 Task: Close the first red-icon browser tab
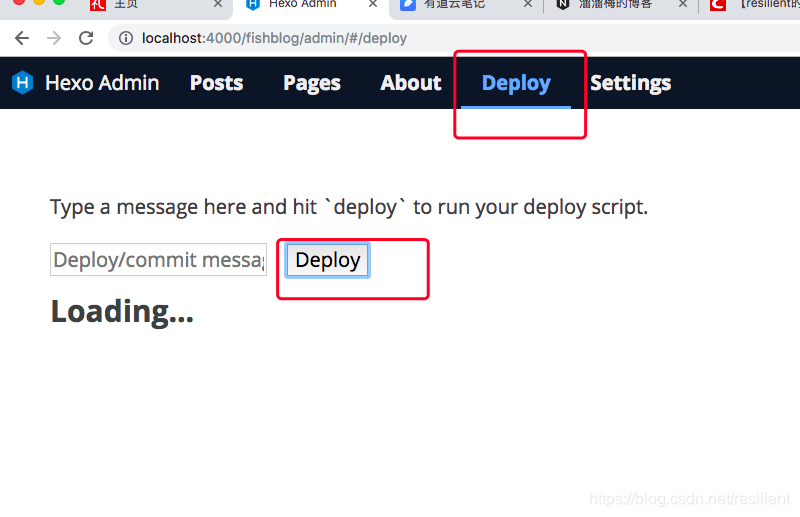(218, 4)
